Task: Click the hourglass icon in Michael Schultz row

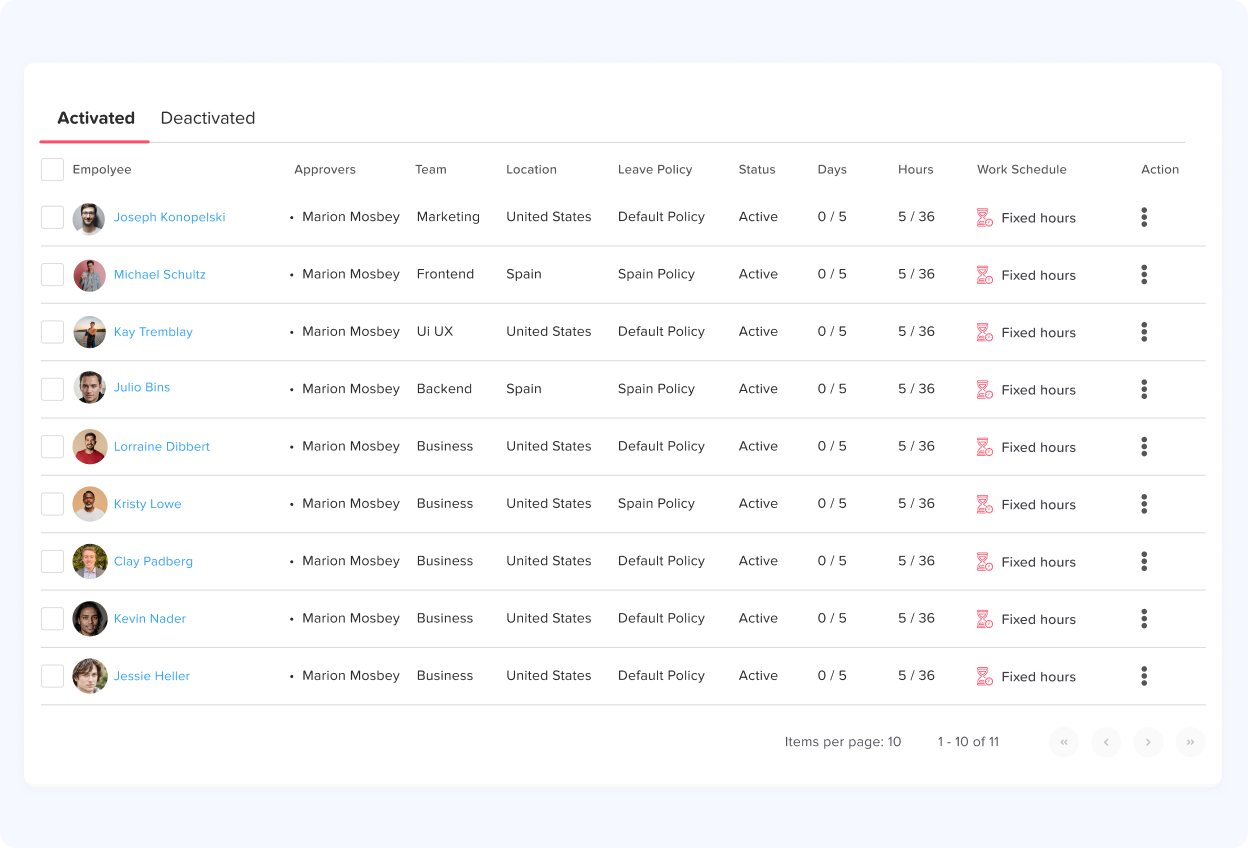Action: 984,275
